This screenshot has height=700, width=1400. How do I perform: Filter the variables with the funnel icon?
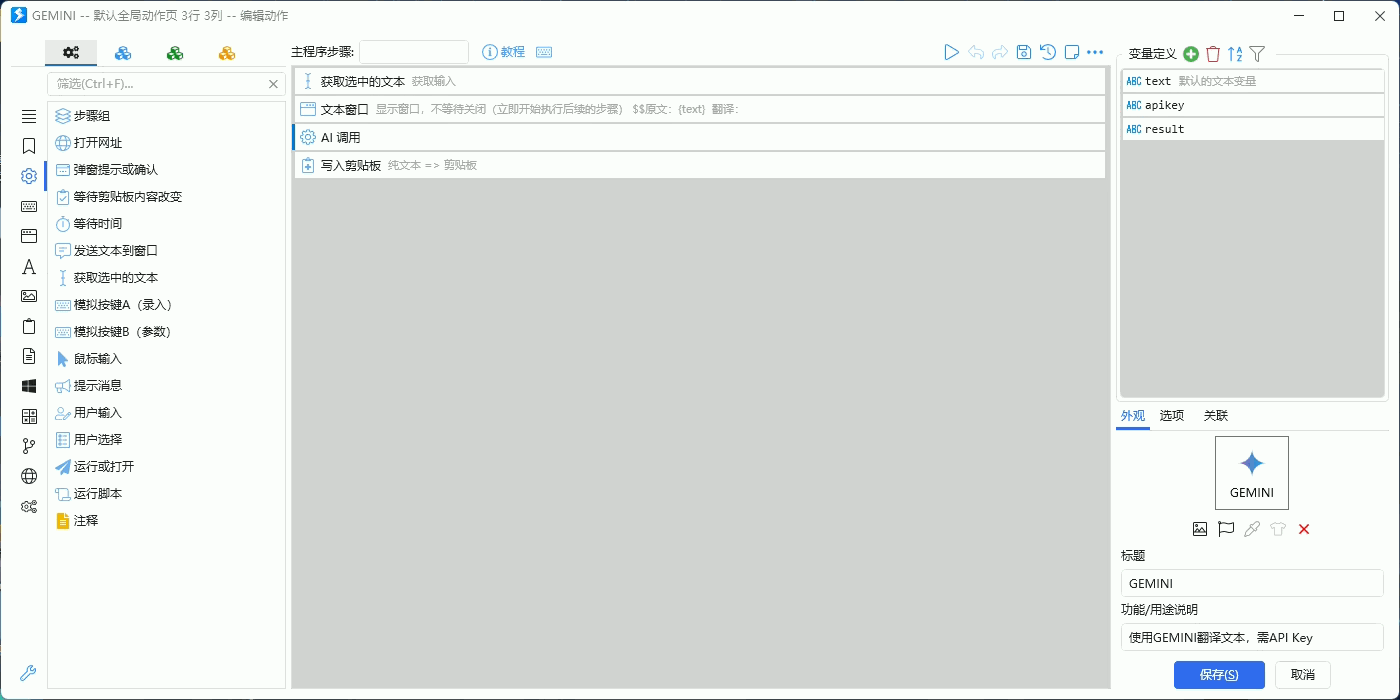[1258, 54]
